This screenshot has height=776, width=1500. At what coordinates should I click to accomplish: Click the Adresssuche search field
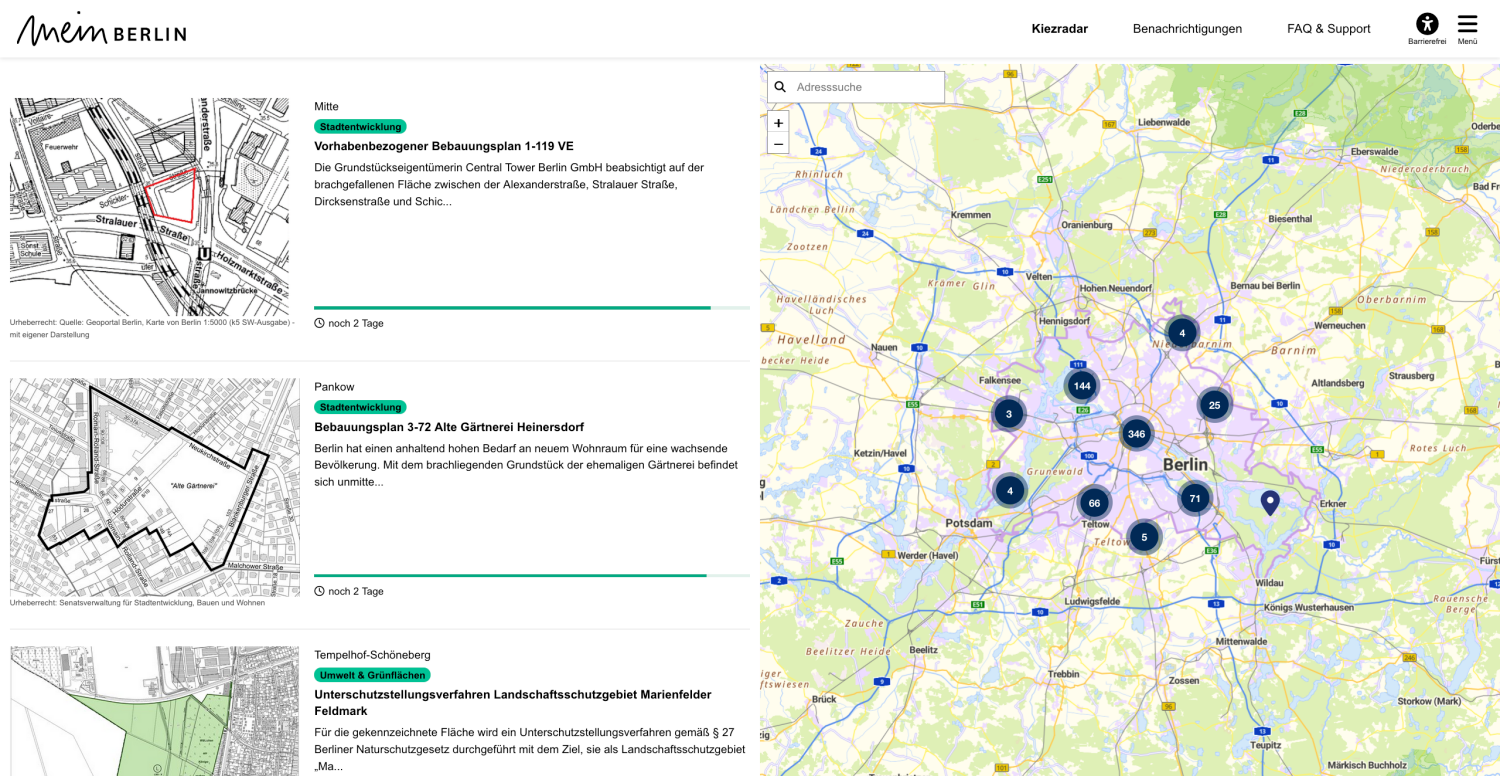(865, 87)
